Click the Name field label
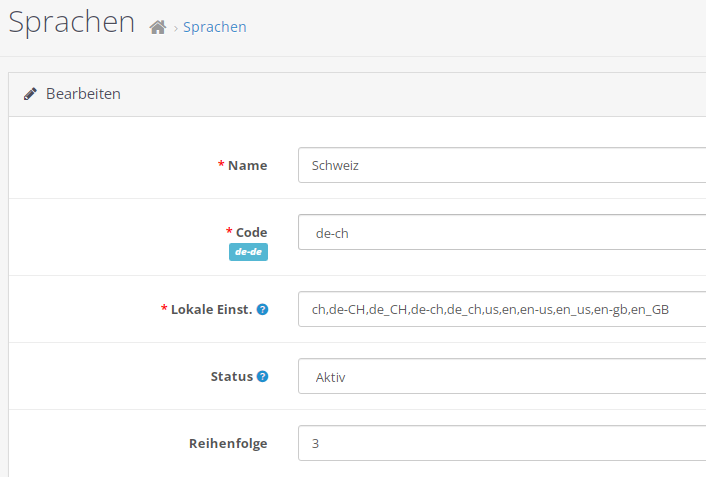The height and width of the screenshot is (477, 706). coord(247,165)
